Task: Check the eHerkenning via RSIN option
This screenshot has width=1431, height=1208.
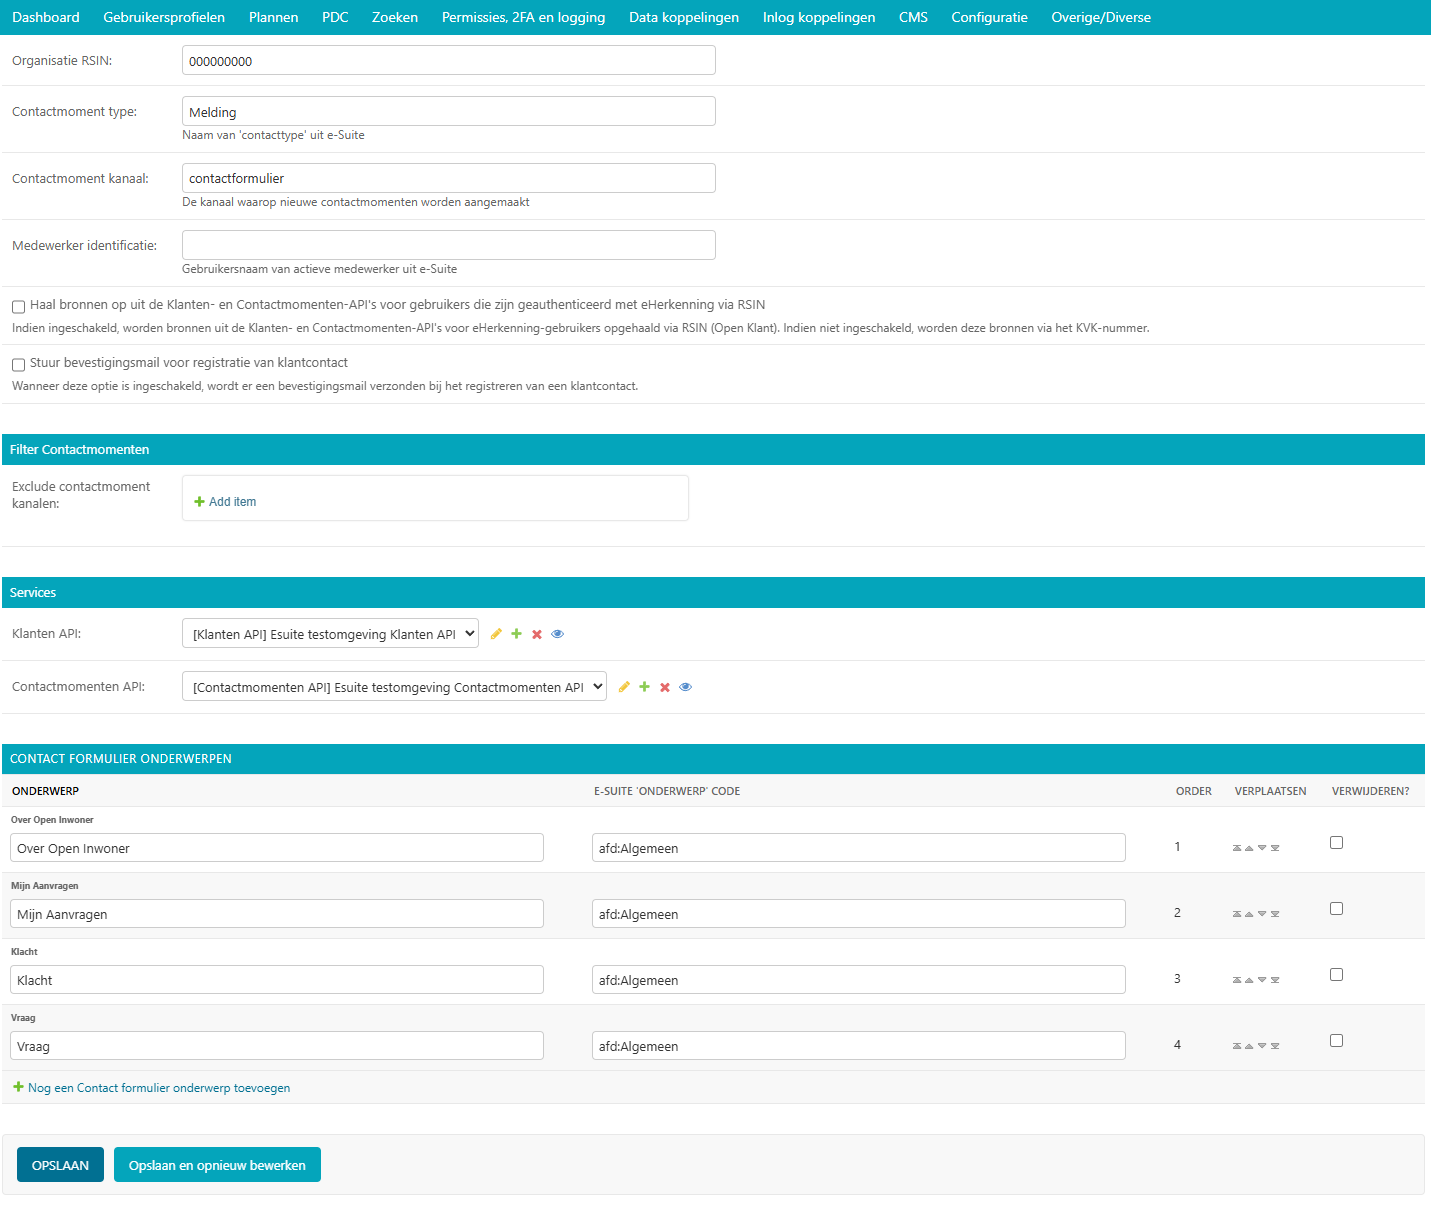Action: click(x=18, y=306)
